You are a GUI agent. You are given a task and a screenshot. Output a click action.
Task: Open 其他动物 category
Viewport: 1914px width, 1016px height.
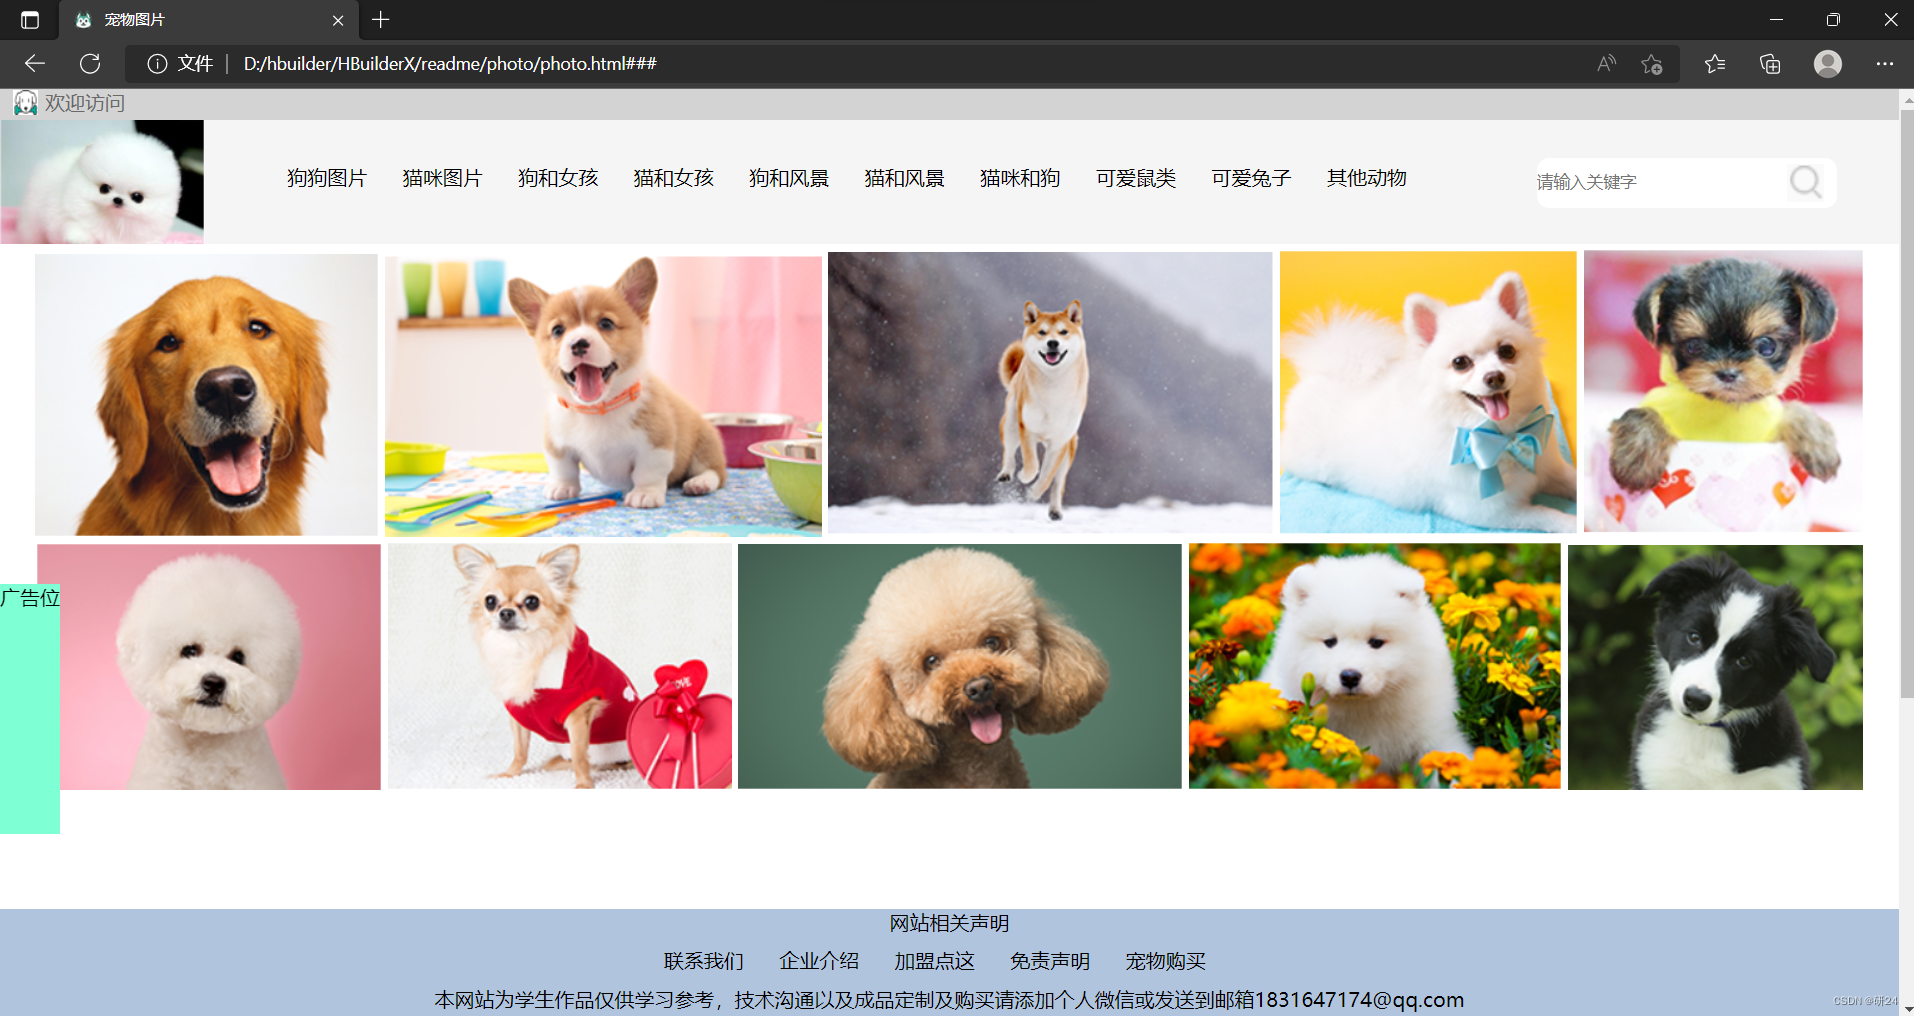pos(1367,178)
